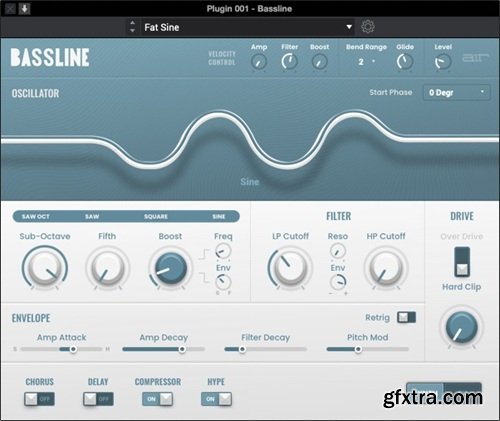
Task: Click the VELOCITY CONTROL label
Action: tap(222, 58)
